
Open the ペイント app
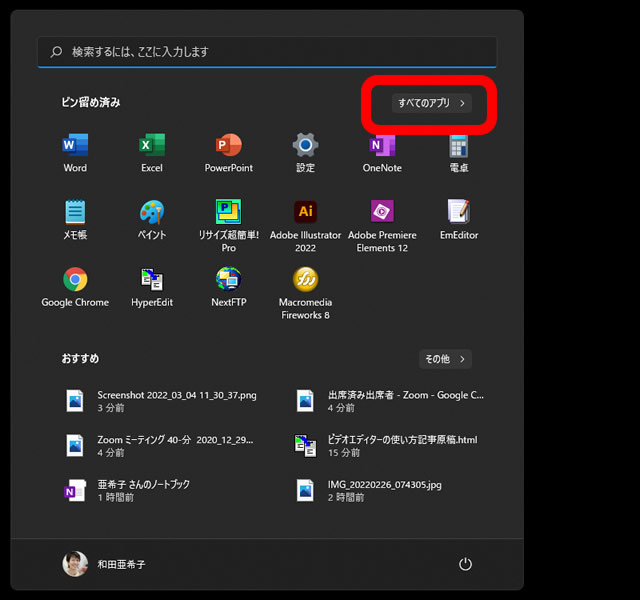click(152, 213)
